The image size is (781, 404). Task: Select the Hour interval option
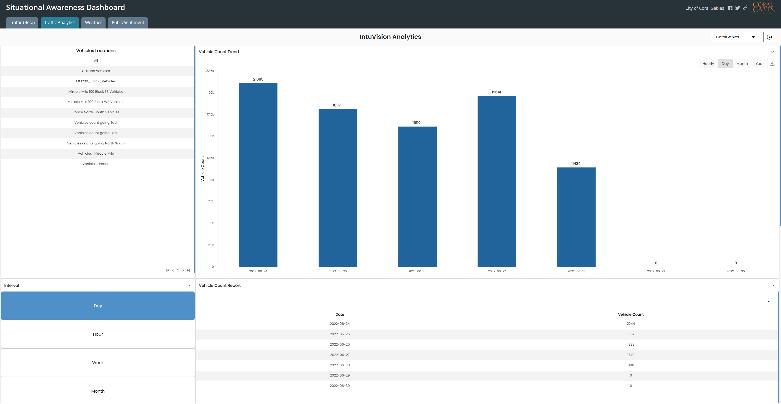(x=98, y=334)
